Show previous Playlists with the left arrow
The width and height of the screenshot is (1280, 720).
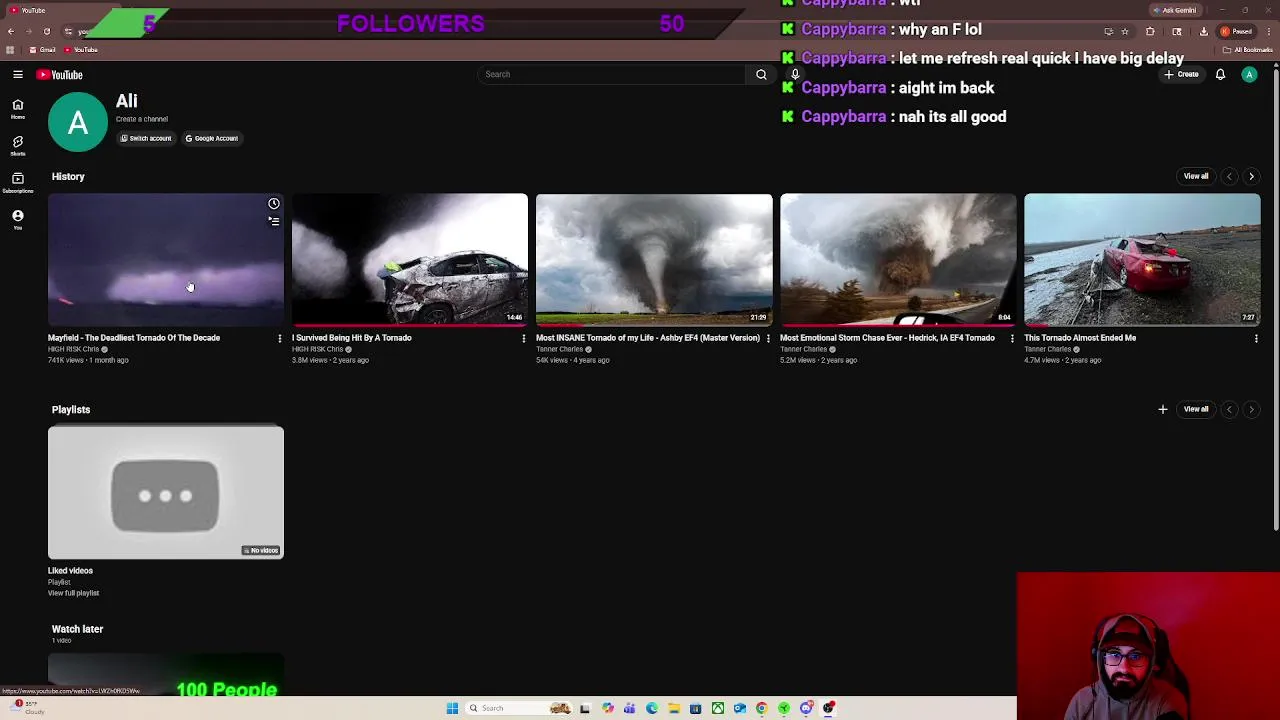(1229, 409)
